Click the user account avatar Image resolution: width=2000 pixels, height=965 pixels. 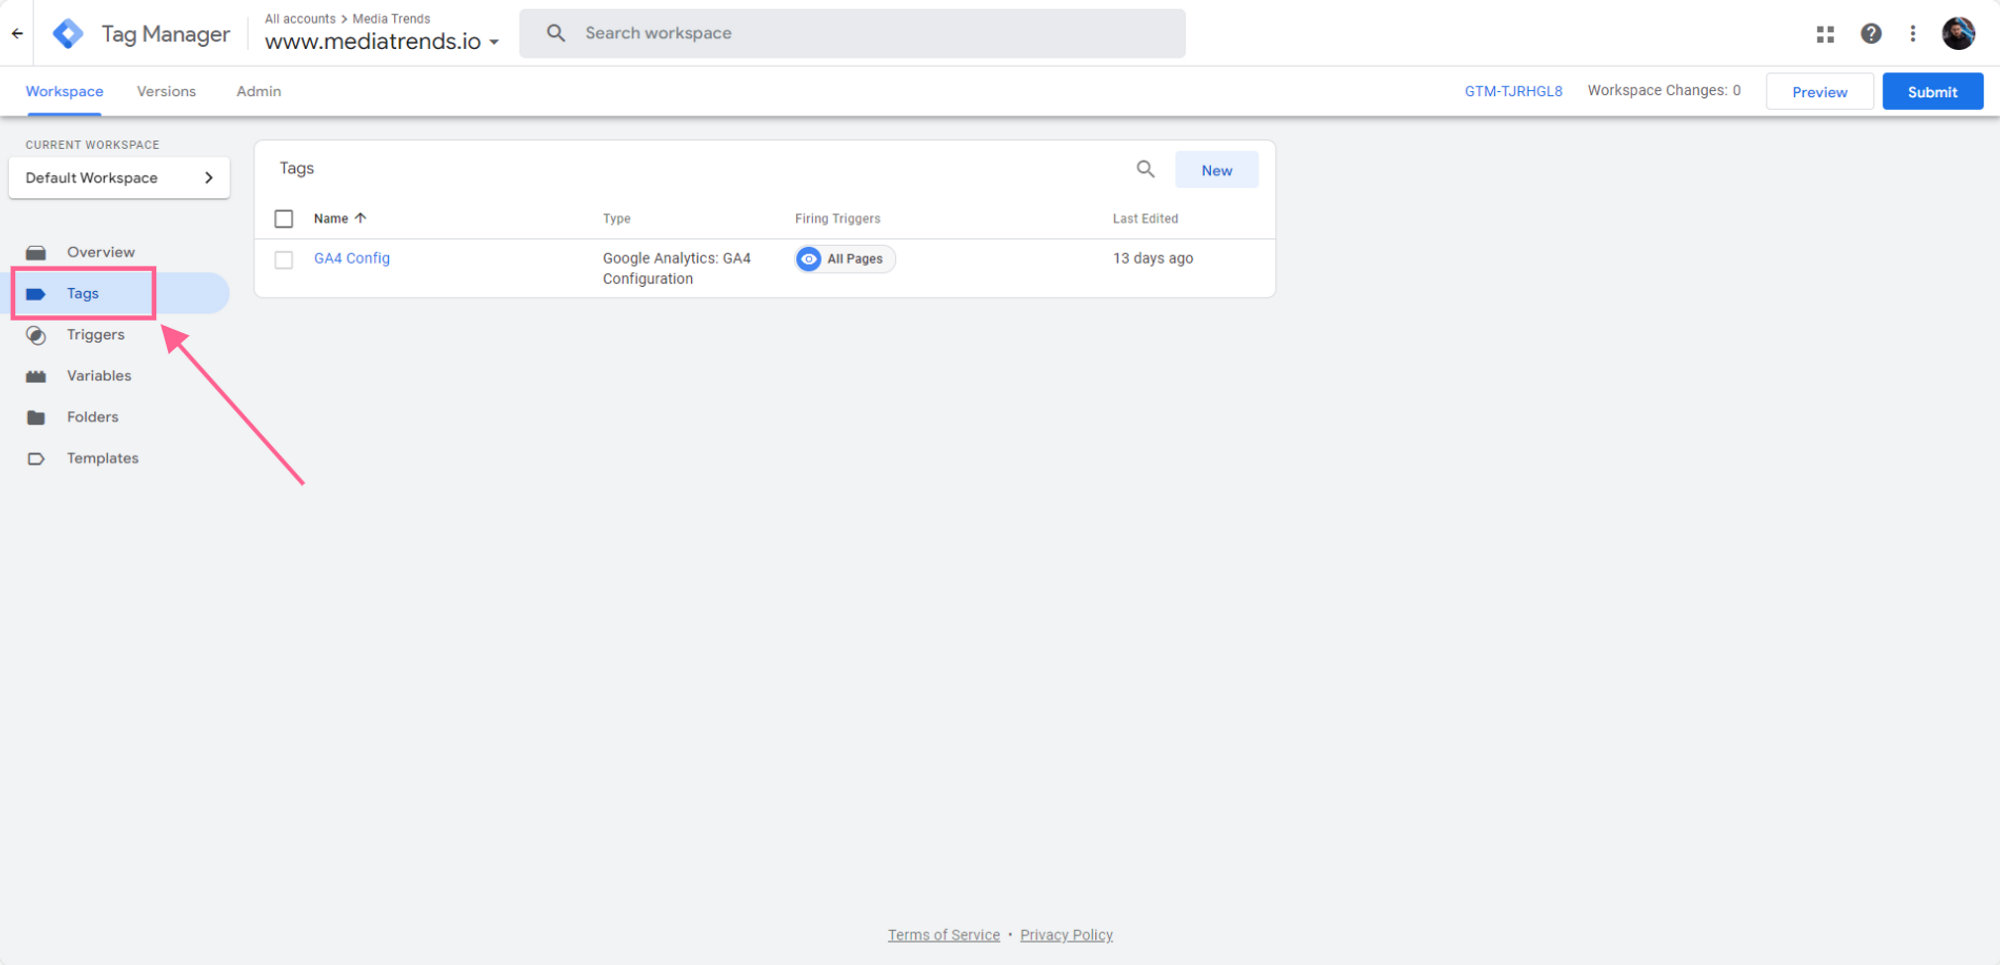coord(1958,33)
